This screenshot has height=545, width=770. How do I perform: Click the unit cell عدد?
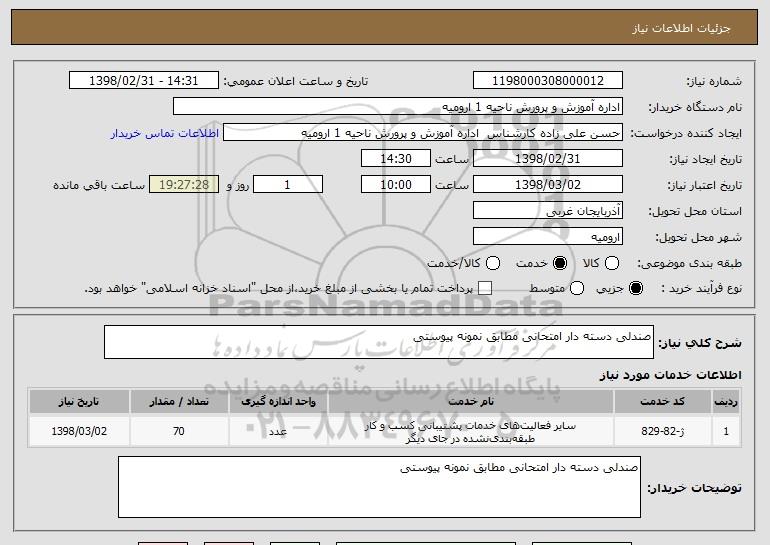tap(278, 432)
